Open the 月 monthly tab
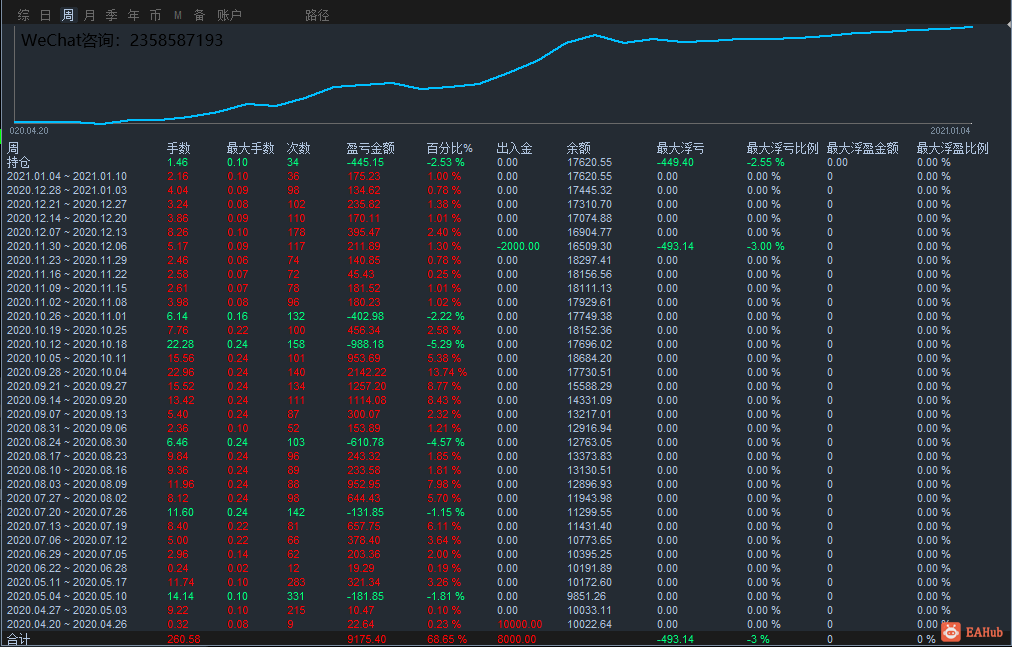This screenshot has width=1012, height=647. click(x=90, y=15)
